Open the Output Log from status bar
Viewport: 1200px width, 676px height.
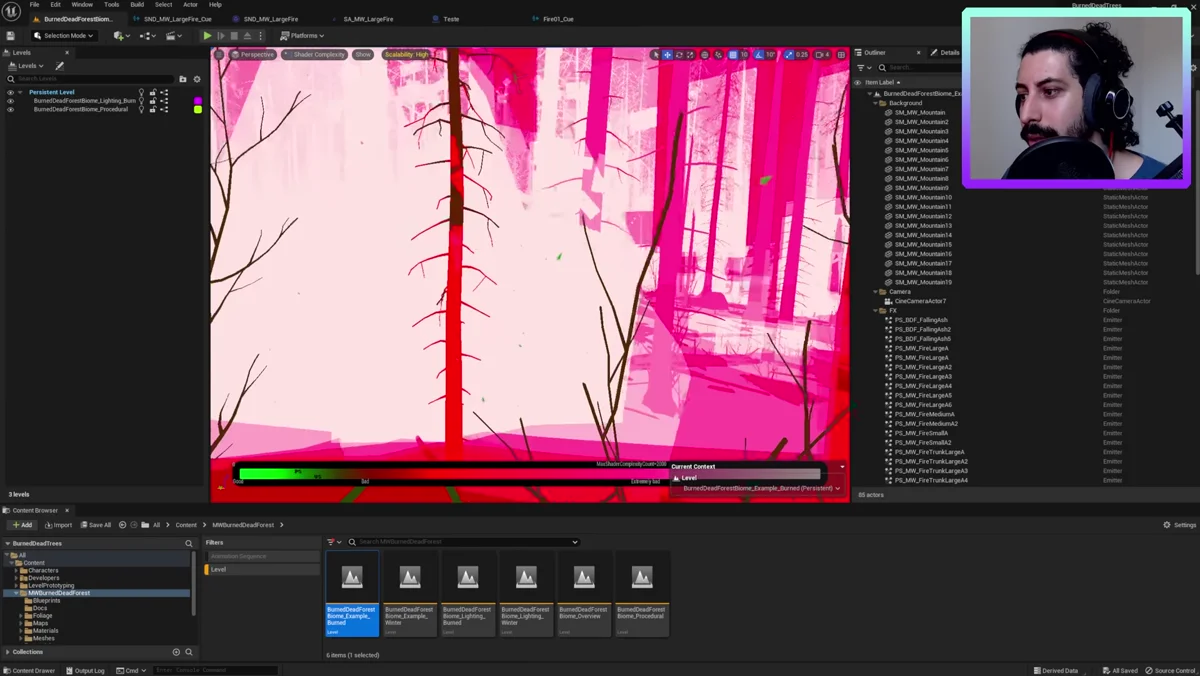(x=84, y=671)
